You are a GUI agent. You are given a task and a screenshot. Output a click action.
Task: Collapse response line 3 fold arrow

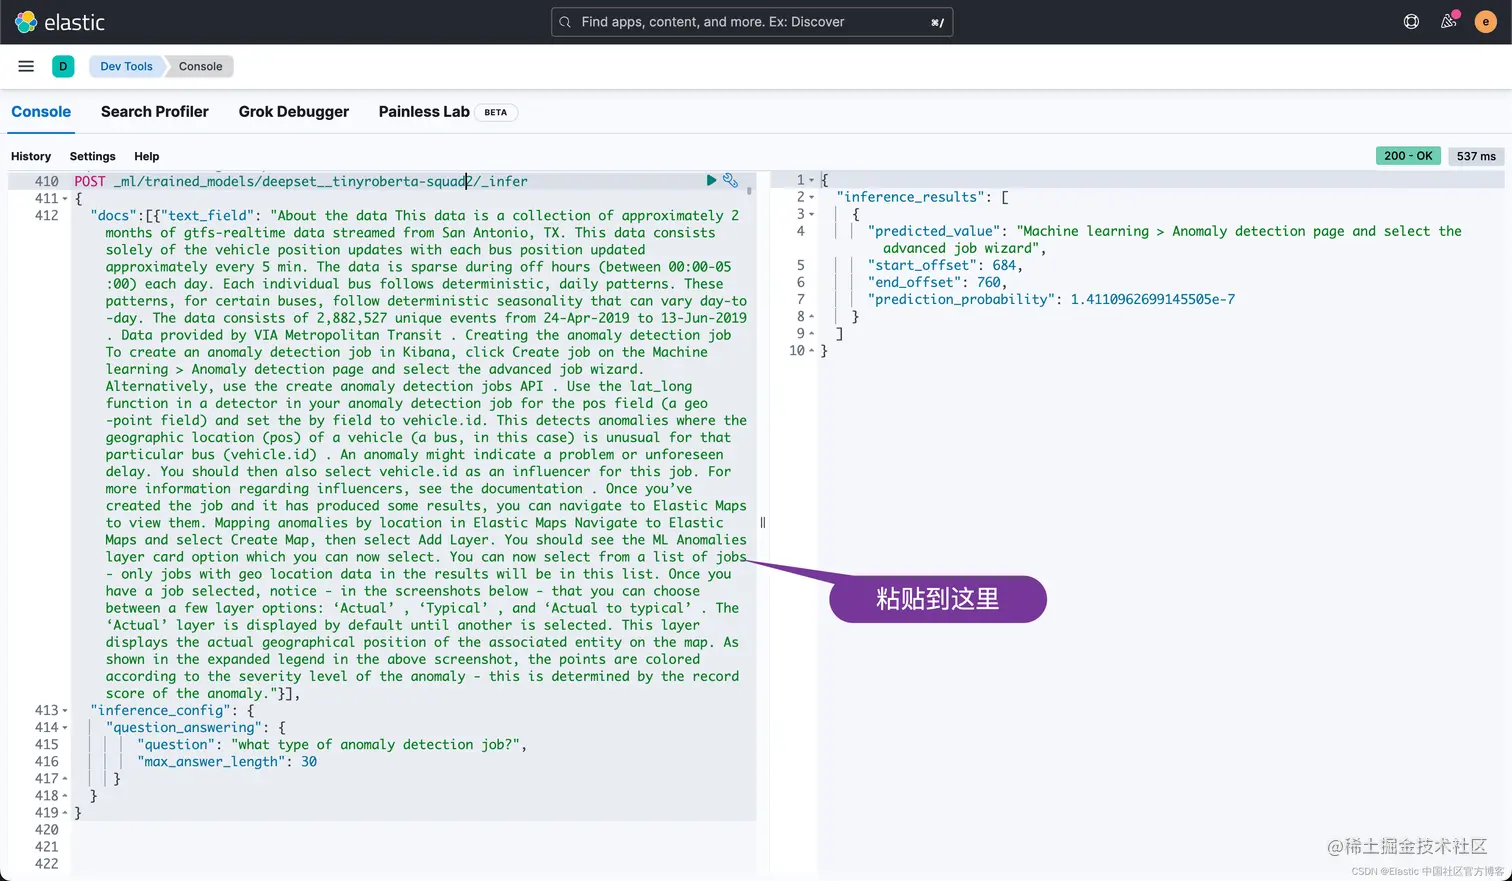tap(811, 214)
